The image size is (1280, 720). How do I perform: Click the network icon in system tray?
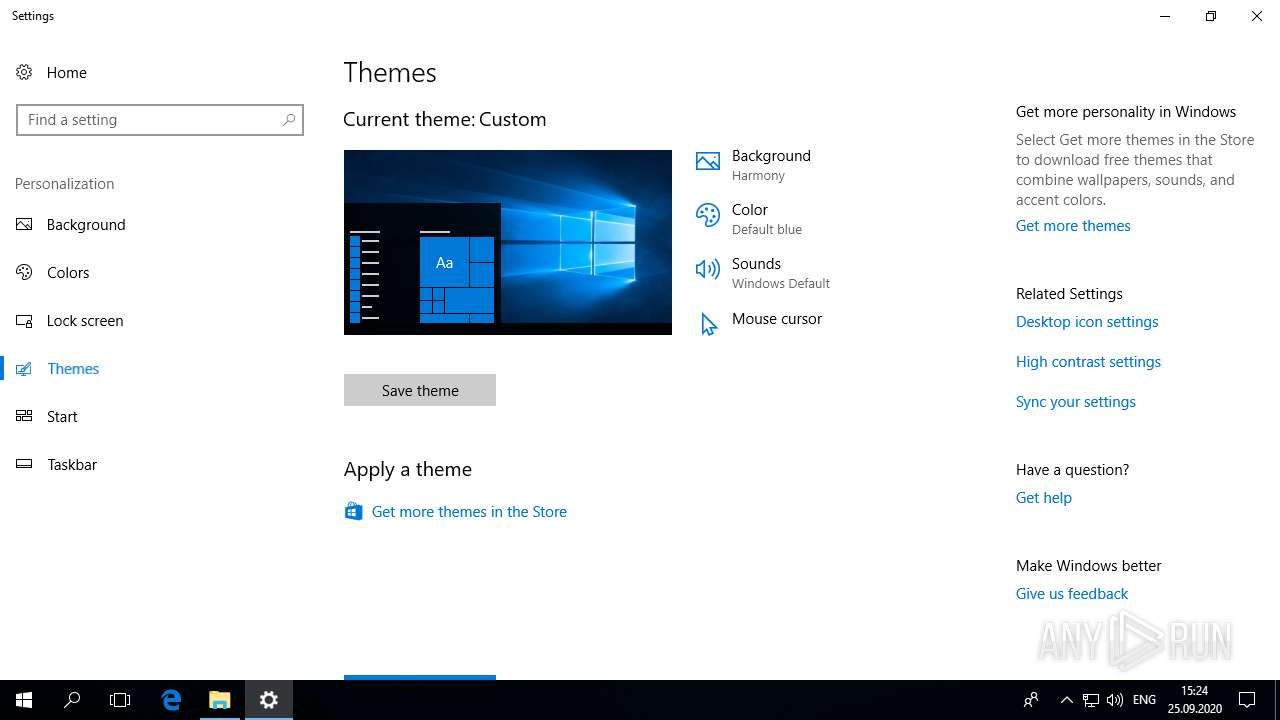(1091, 700)
